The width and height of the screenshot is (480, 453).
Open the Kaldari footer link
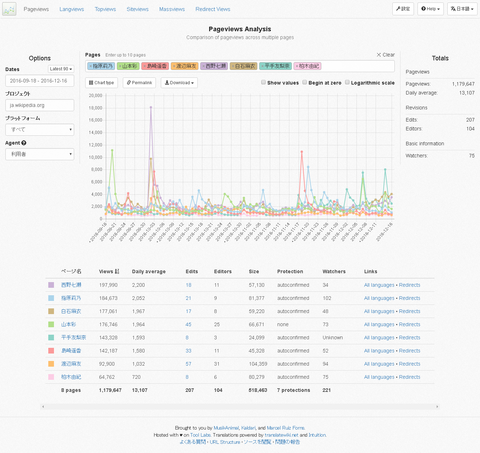point(248,428)
